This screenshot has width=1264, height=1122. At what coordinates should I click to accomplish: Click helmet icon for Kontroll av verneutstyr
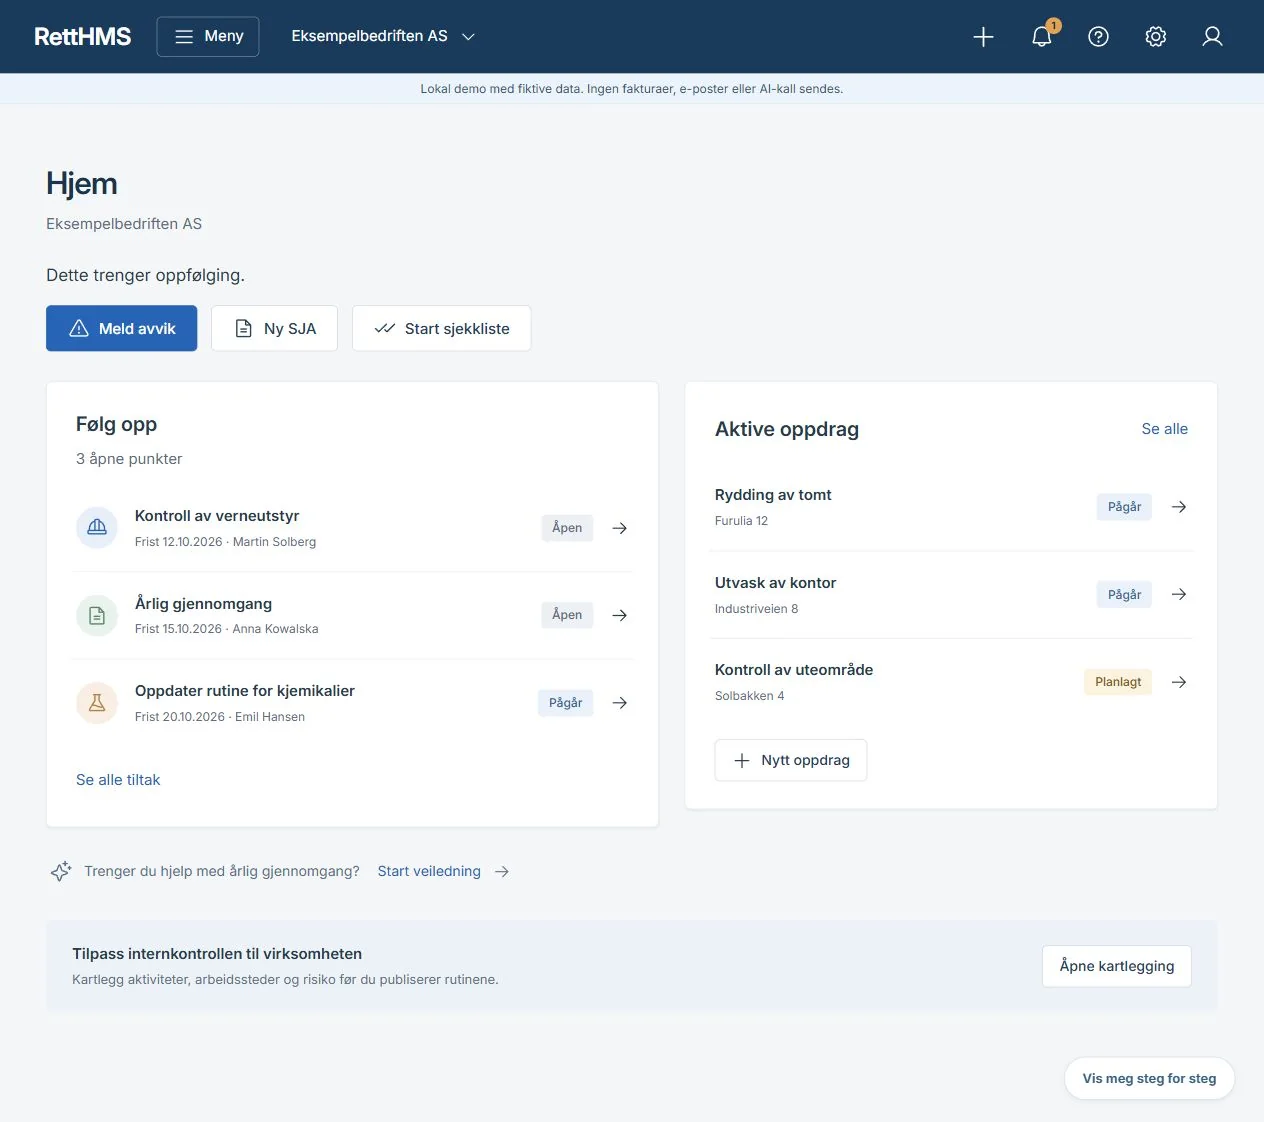[97, 527]
